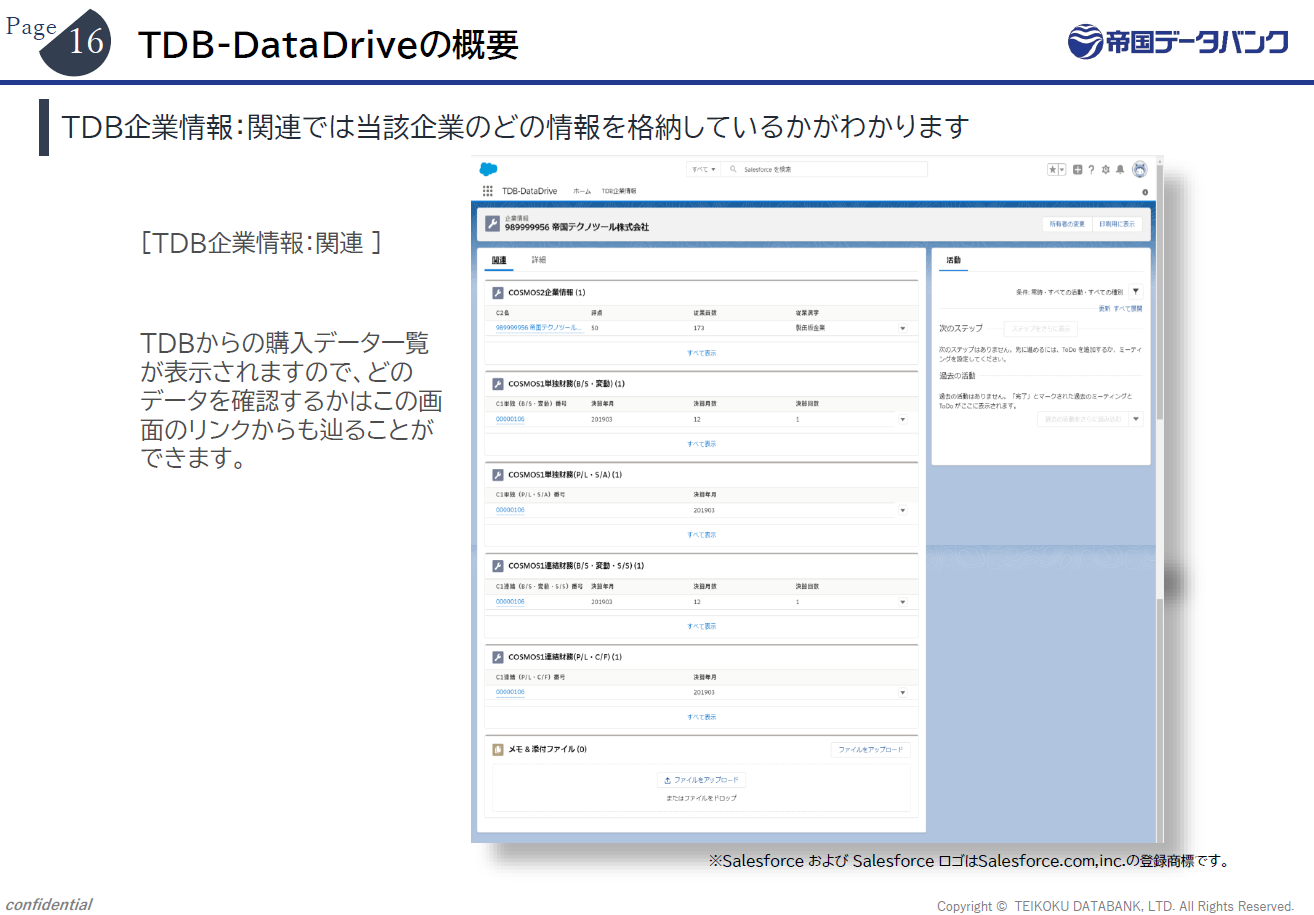Viewport: 1314px width, 915px height.
Task: Click ファイルをアップロード button in section header
Action: point(870,749)
